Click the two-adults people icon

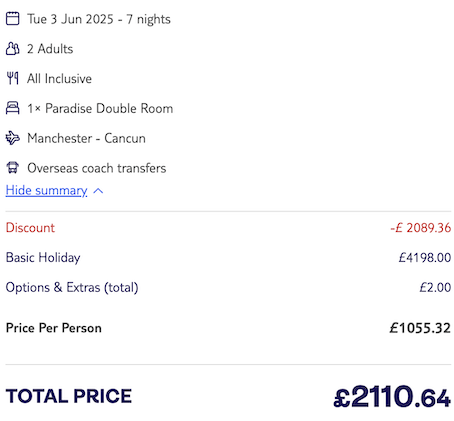13,49
